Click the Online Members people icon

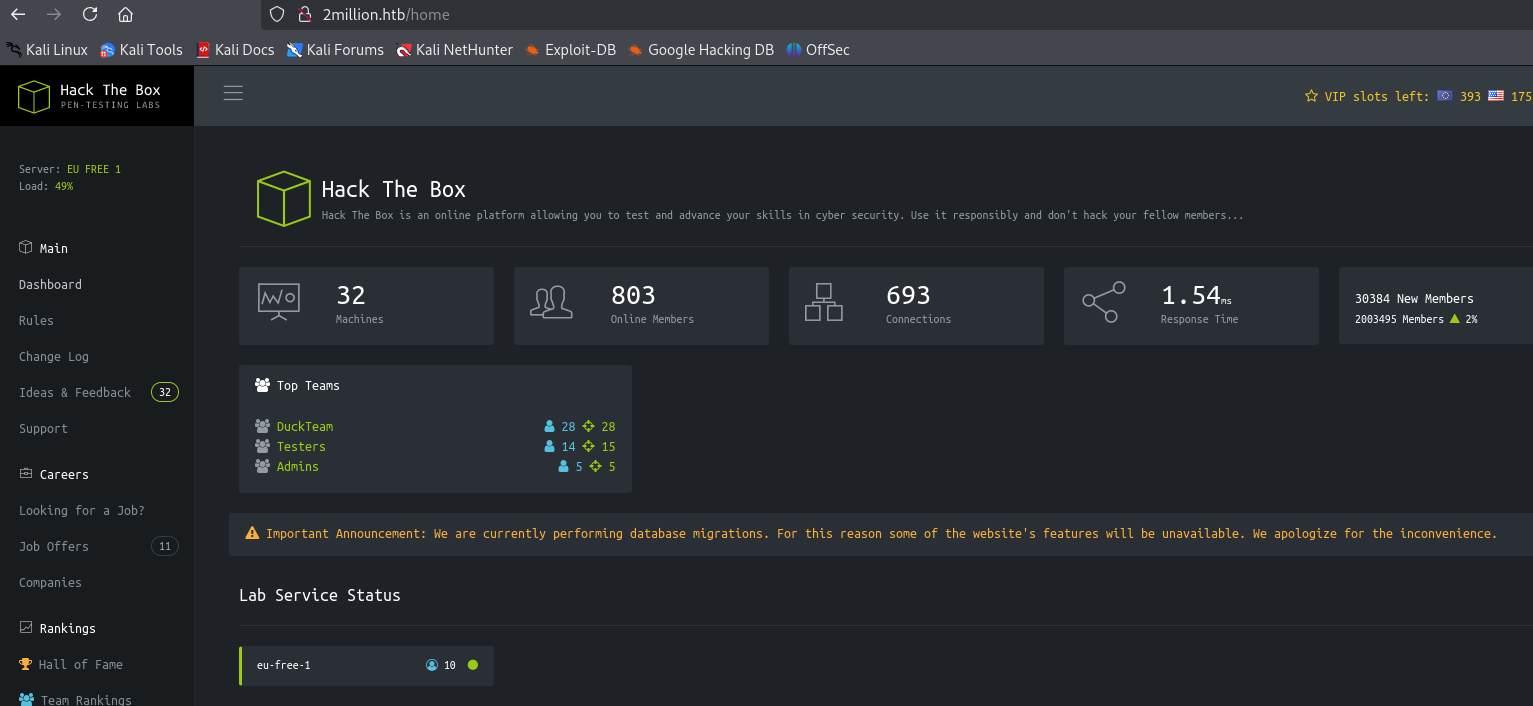[x=552, y=302]
